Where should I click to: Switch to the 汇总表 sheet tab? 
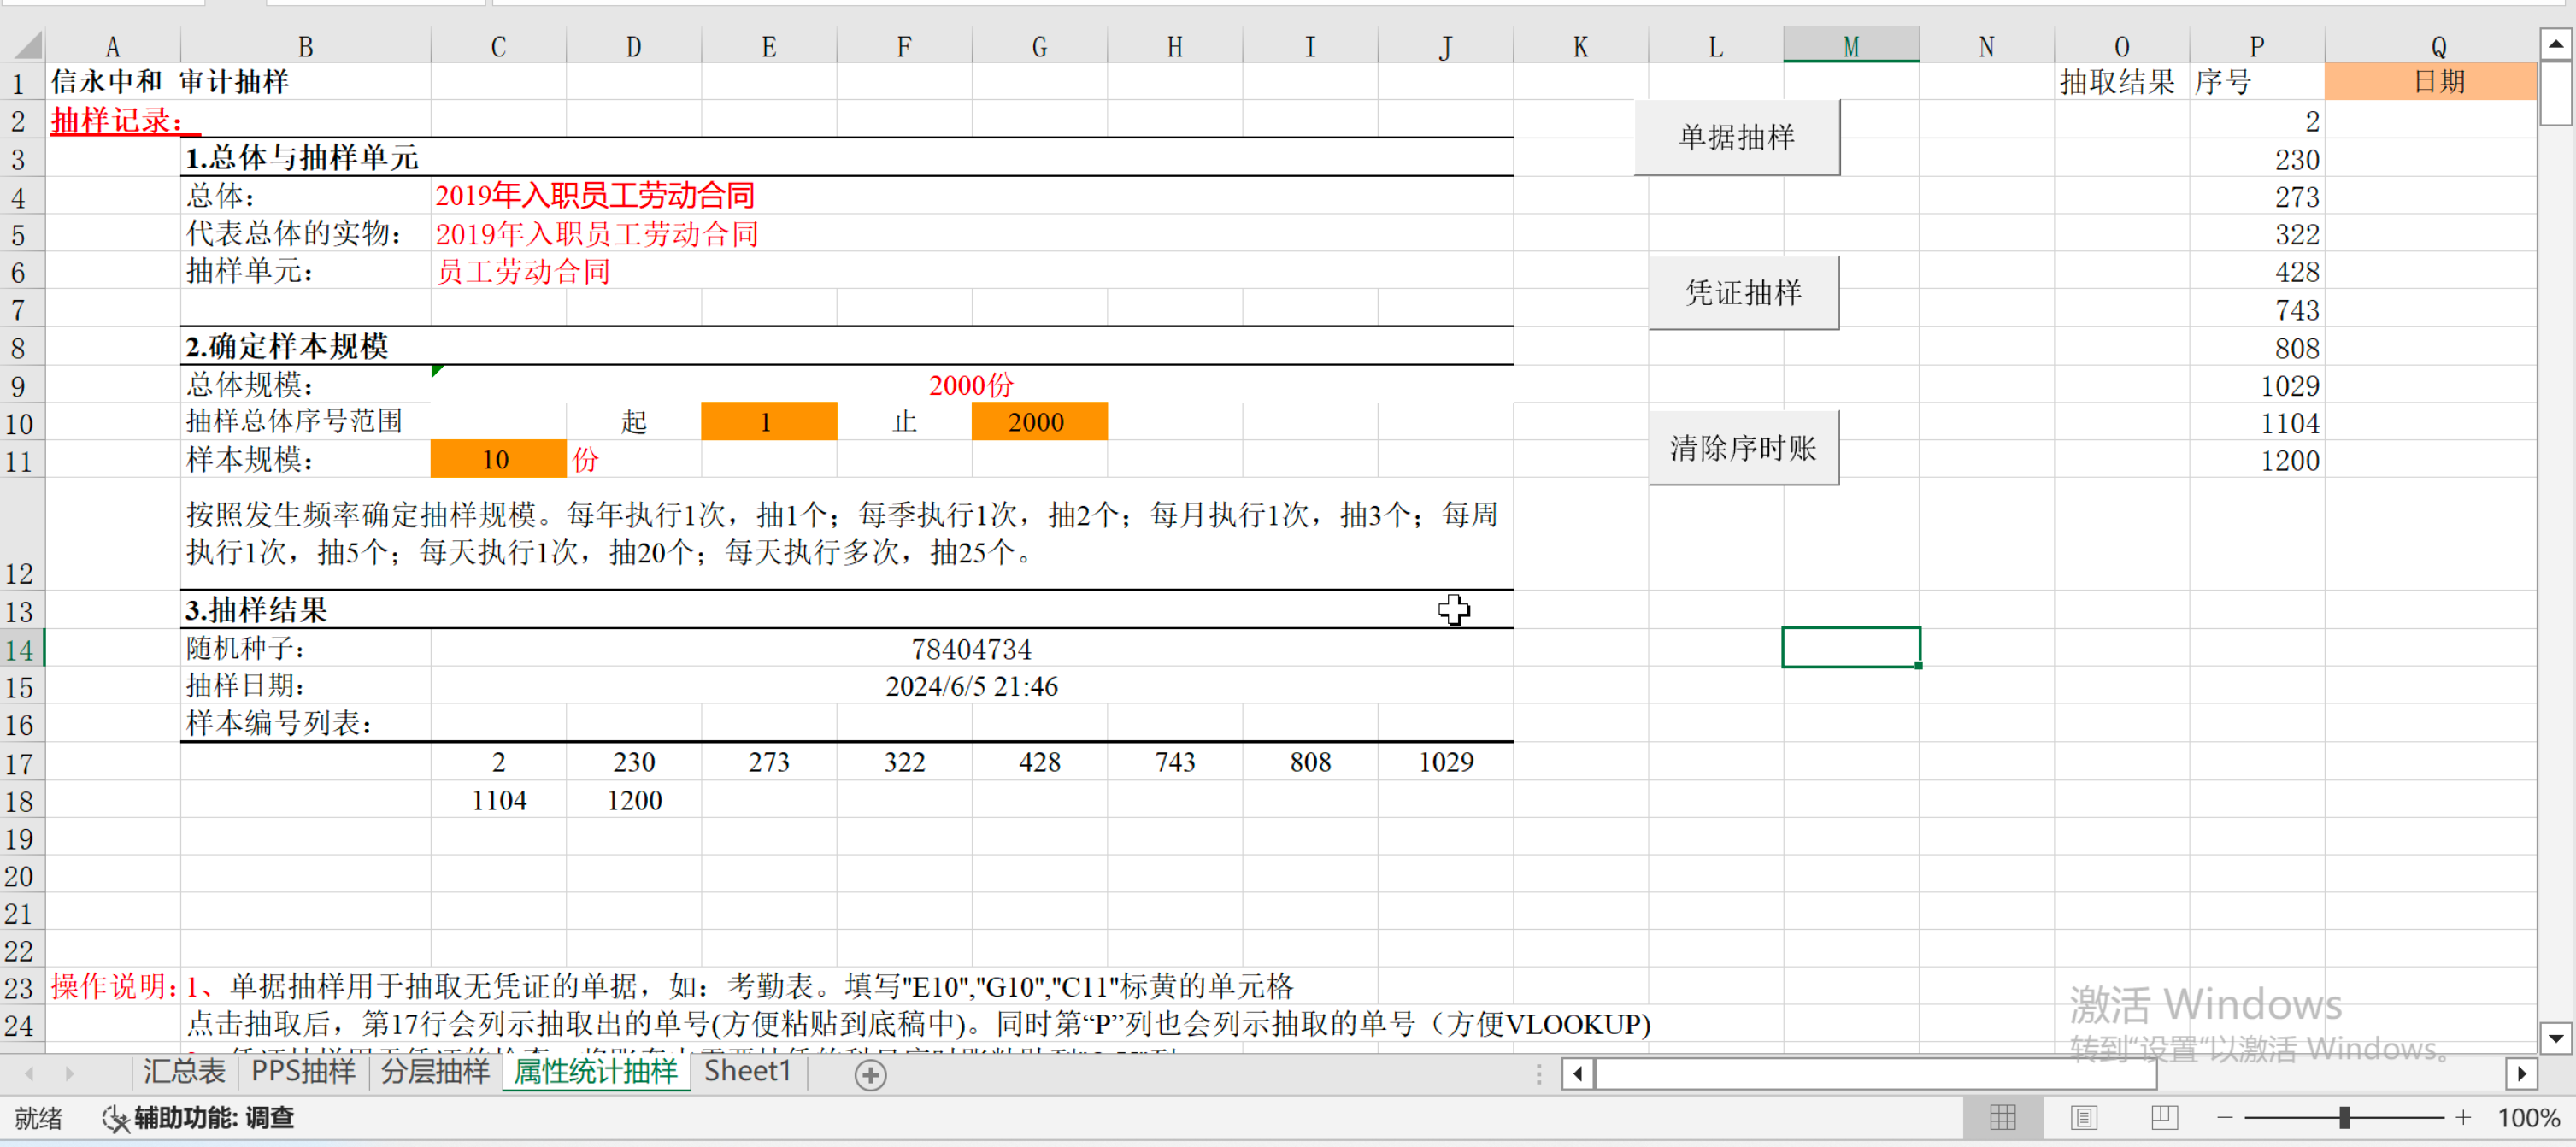tap(184, 1072)
